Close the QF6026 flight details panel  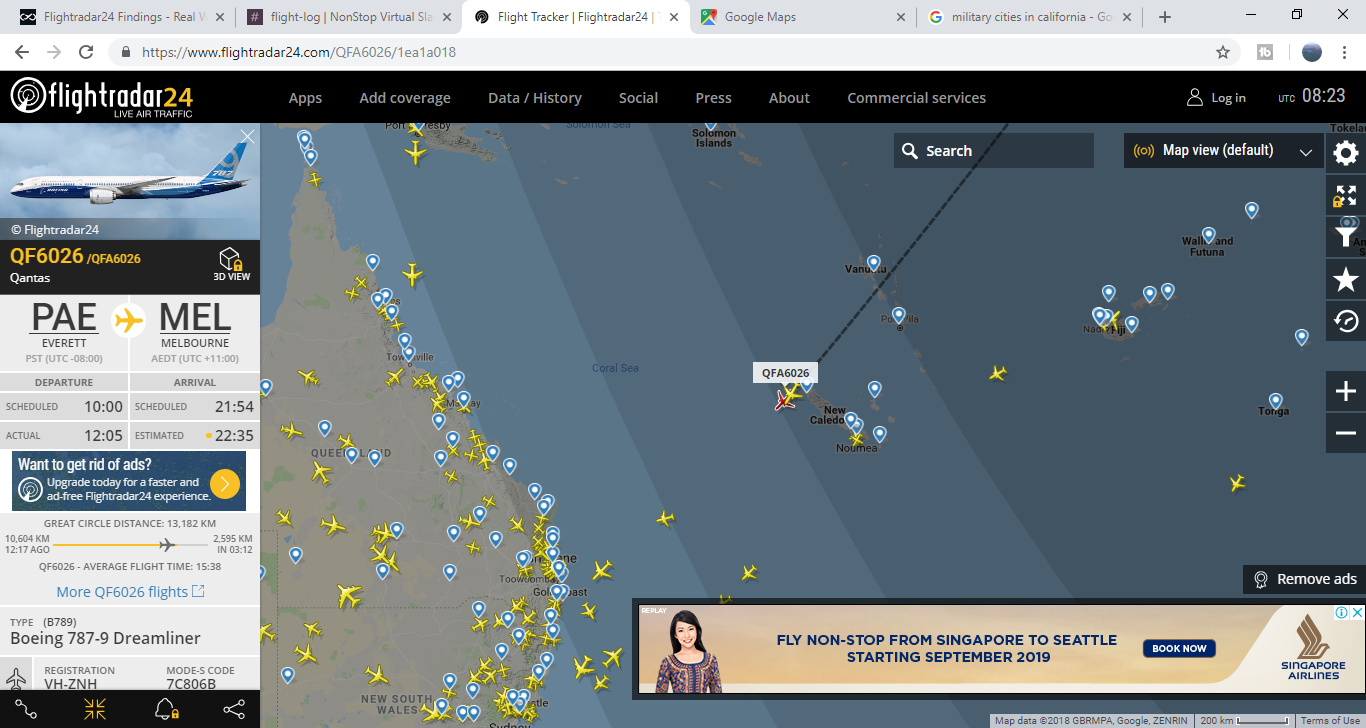(248, 136)
